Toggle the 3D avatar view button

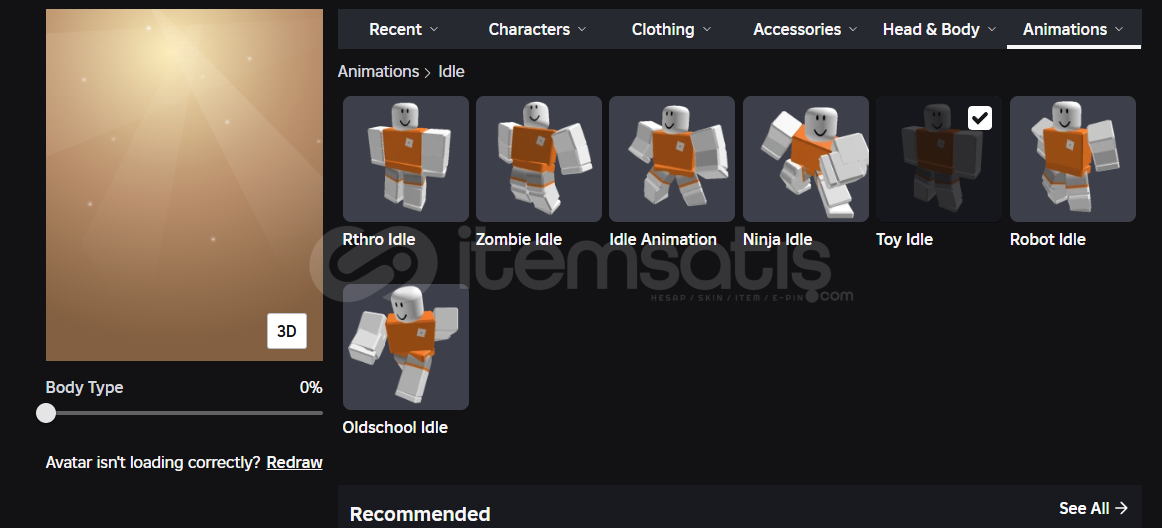click(x=287, y=331)
